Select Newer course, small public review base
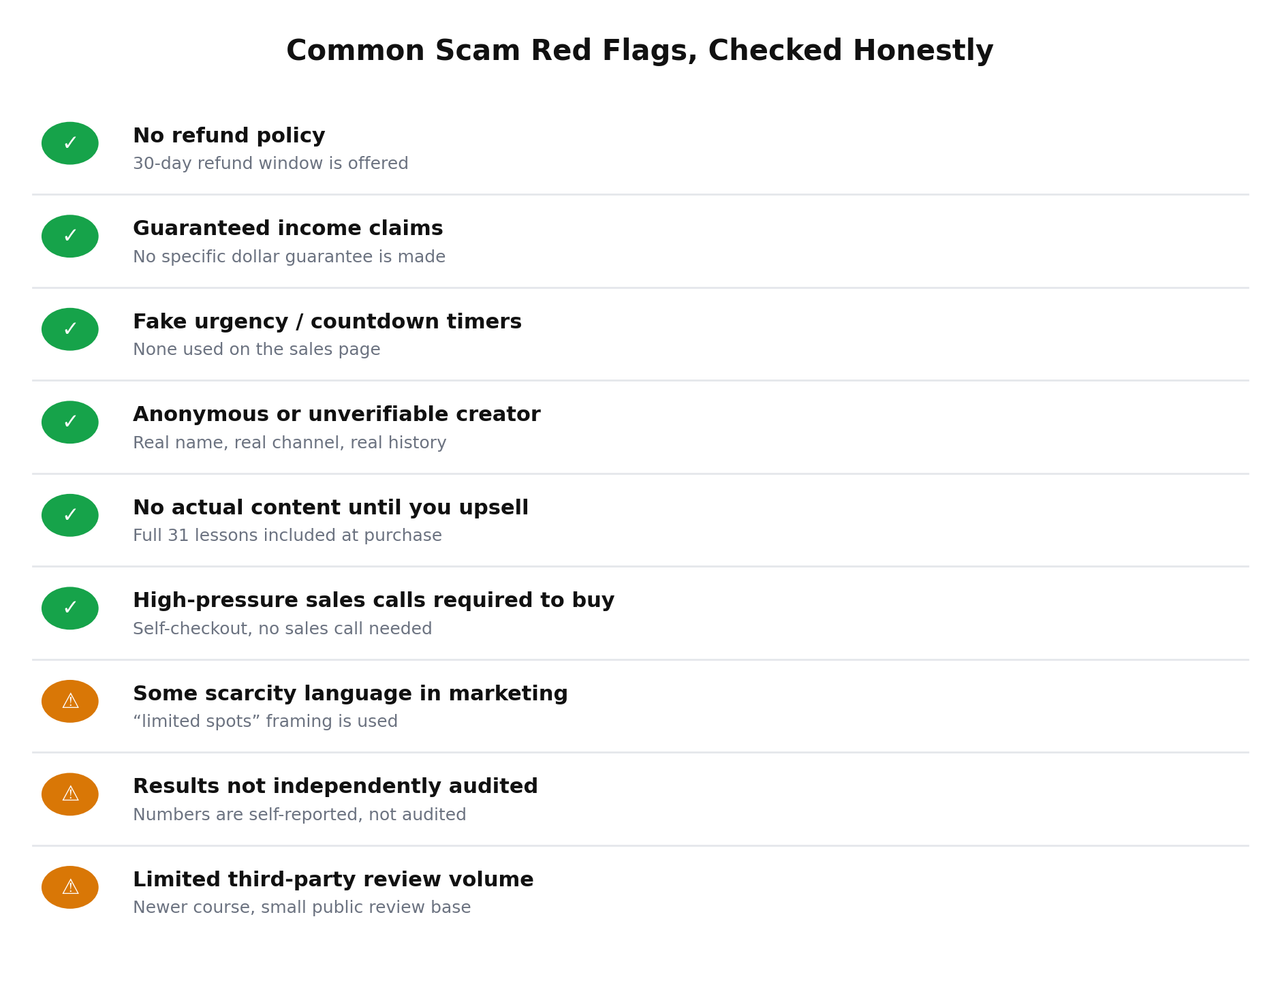Viewport: 1280px width, 994px height. [x=302, y=908]
